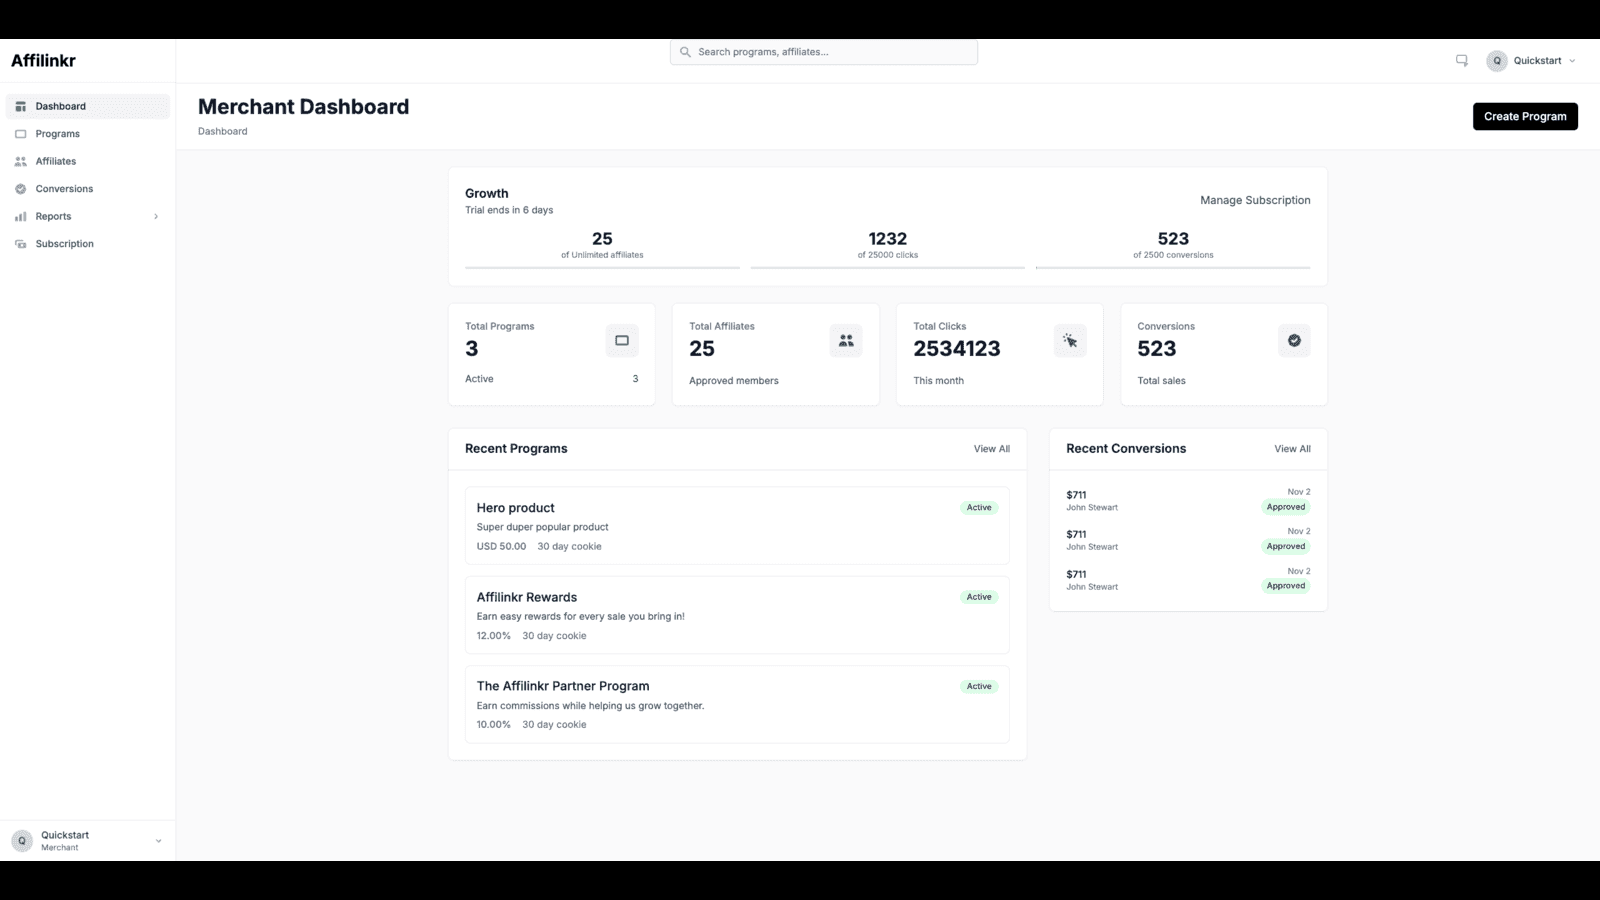Image resolution: width=1600 pixels, height=900 pixels.
Task: Click the people icon on Total Affiliates card
Action: (846, 340)
